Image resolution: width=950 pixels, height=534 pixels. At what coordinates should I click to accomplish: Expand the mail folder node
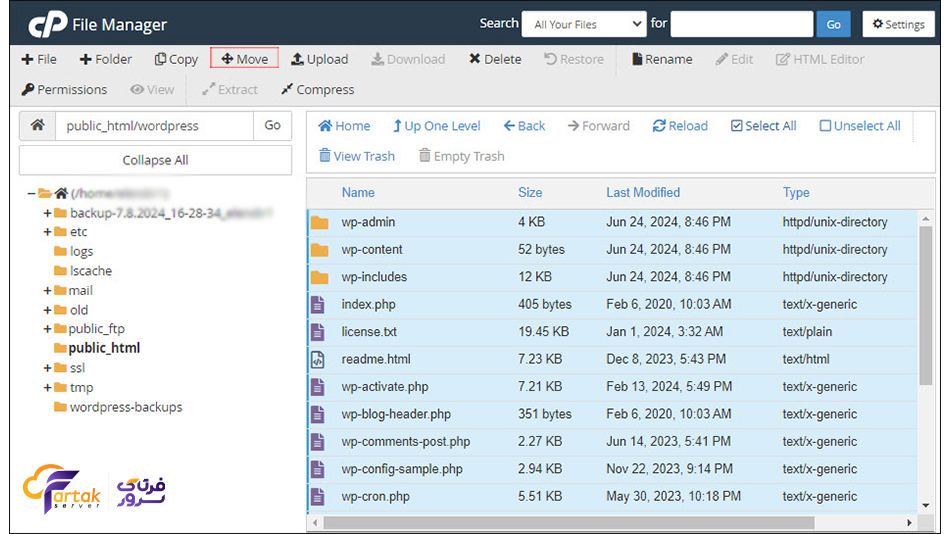[47, 291]
